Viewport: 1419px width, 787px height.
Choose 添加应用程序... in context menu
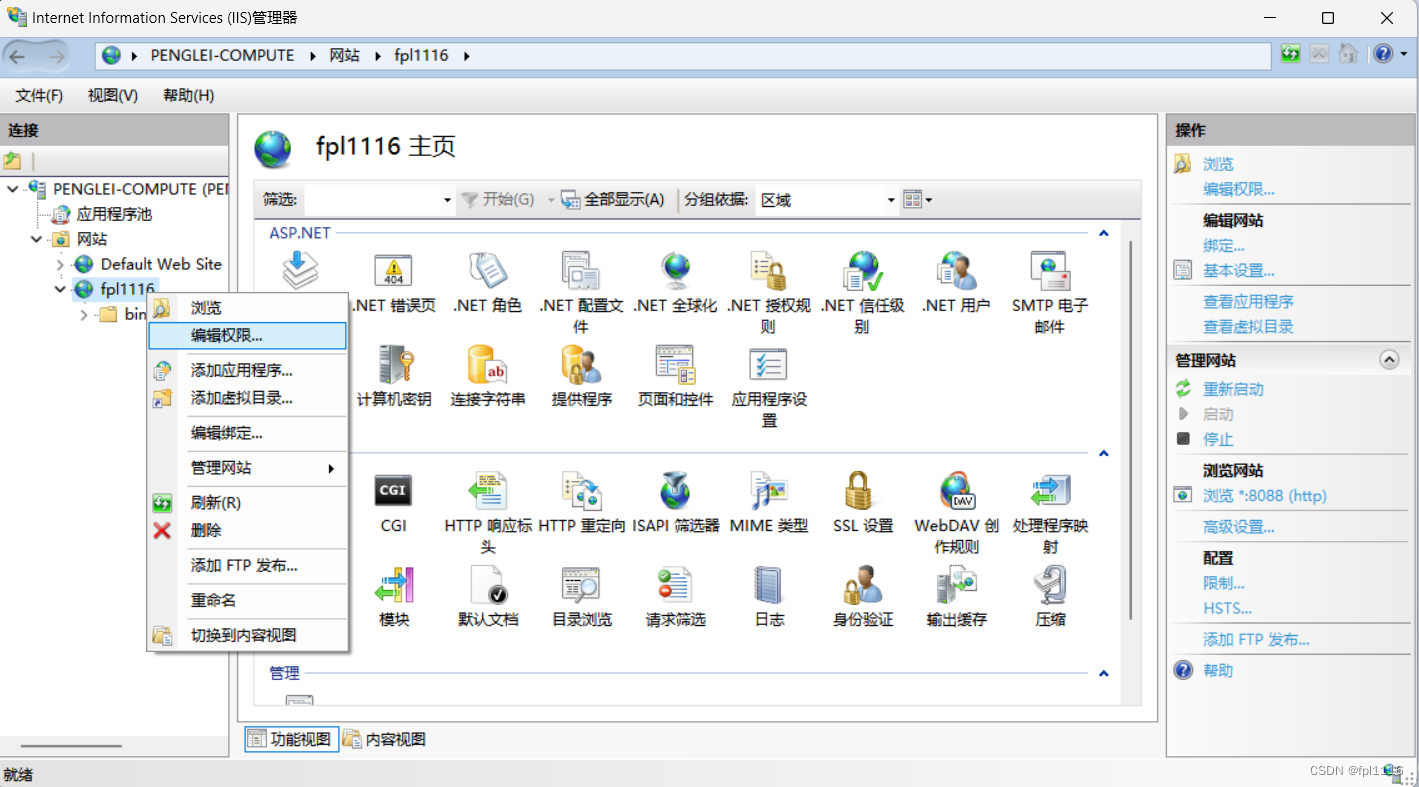pyautogui.click(x=247, y=370)
